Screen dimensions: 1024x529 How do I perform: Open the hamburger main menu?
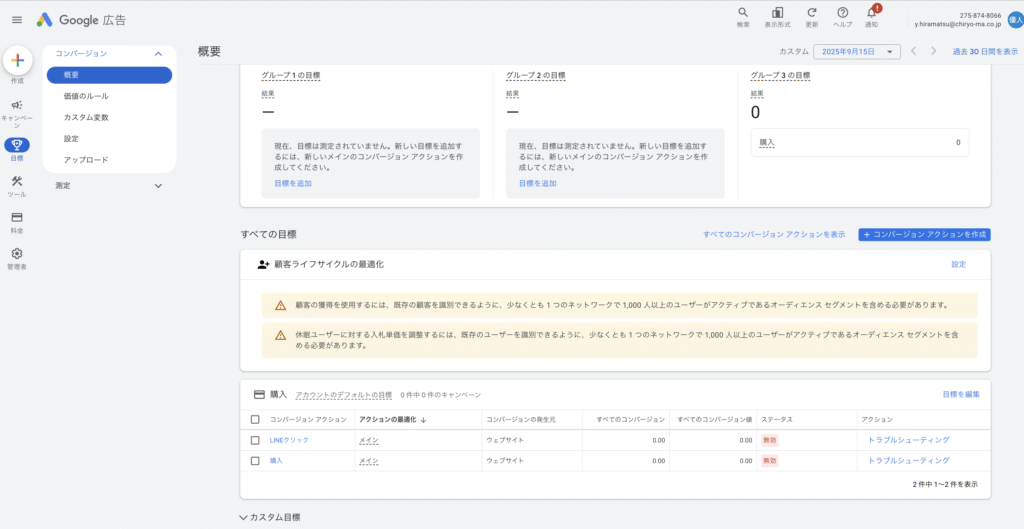coord(16,20)
